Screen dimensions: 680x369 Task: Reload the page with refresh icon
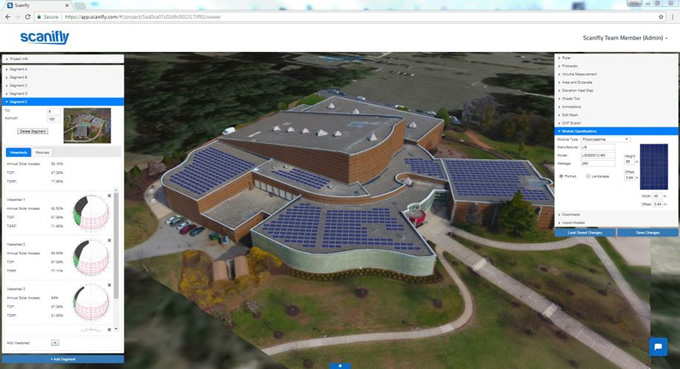point(27,17)
